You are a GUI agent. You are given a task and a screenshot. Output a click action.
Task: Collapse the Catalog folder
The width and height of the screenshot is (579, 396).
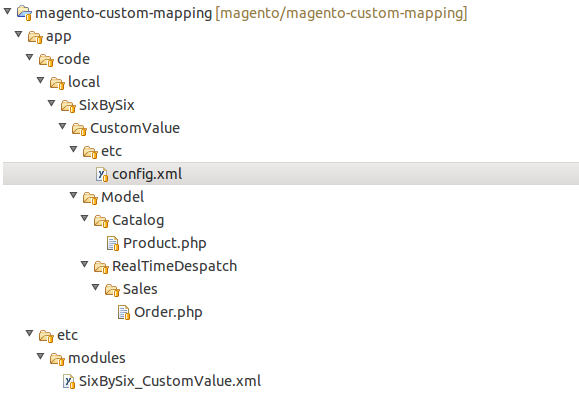coord(85,218)
